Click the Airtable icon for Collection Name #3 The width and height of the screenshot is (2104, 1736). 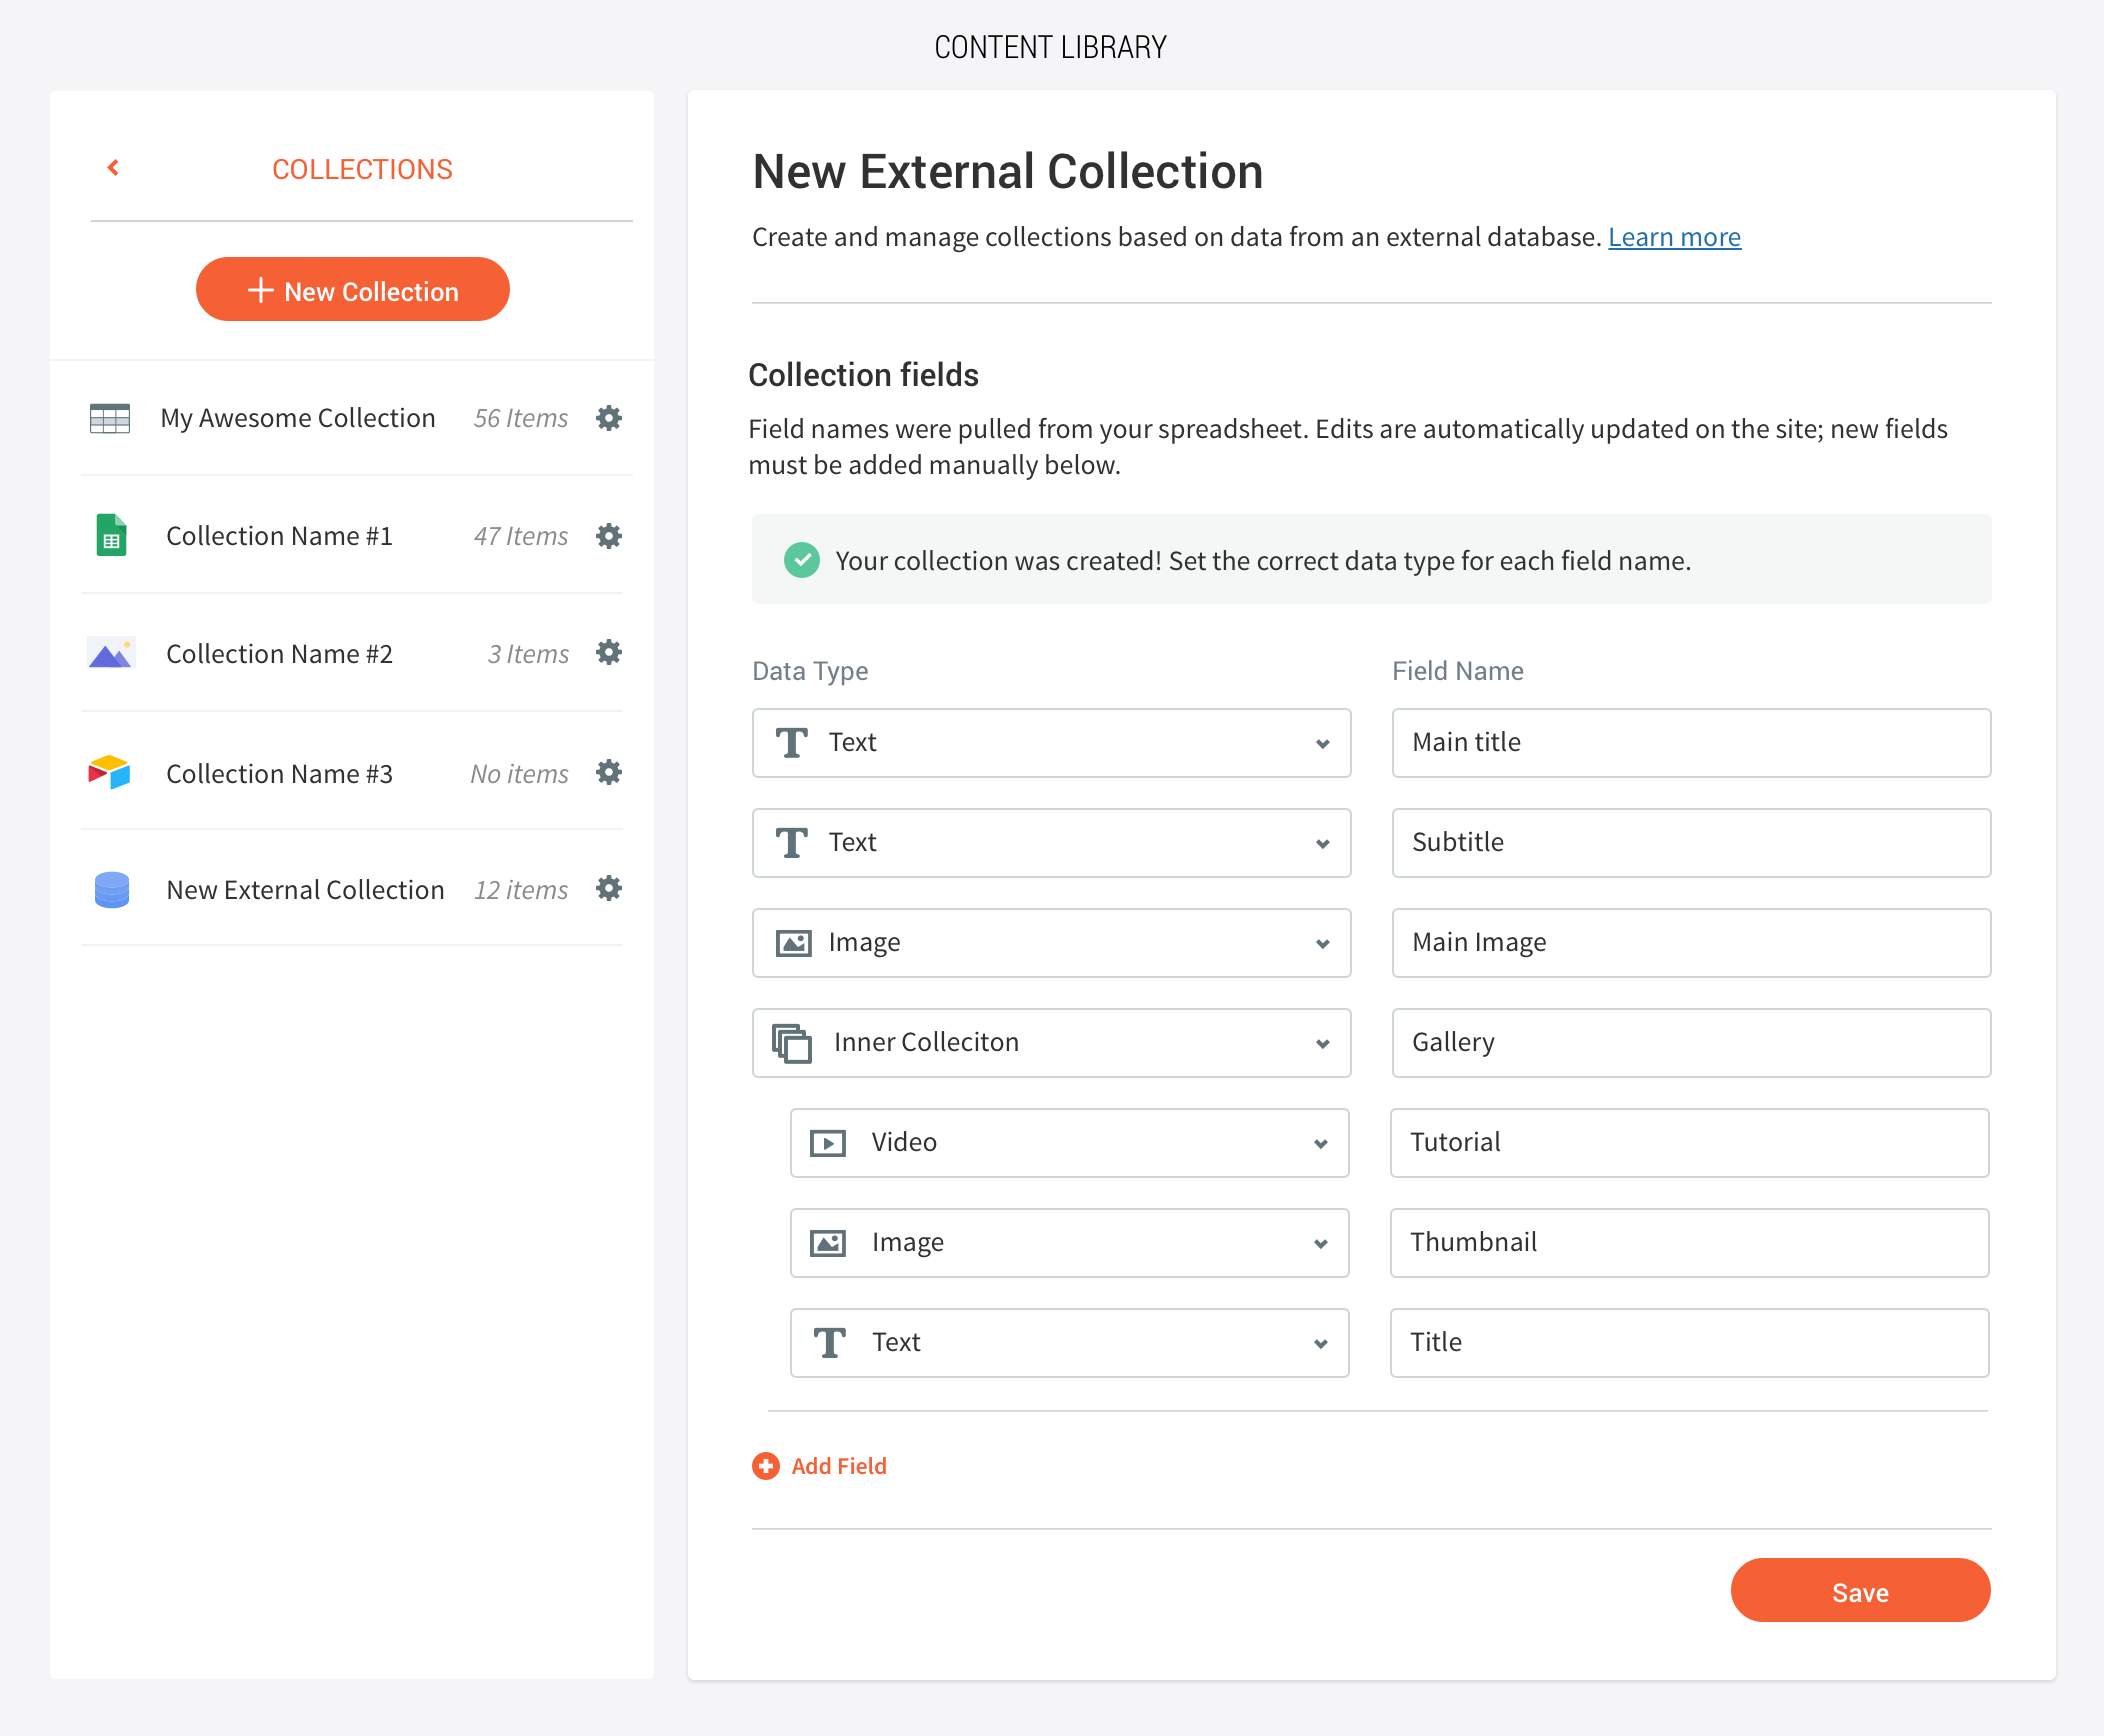pos(110,773)
